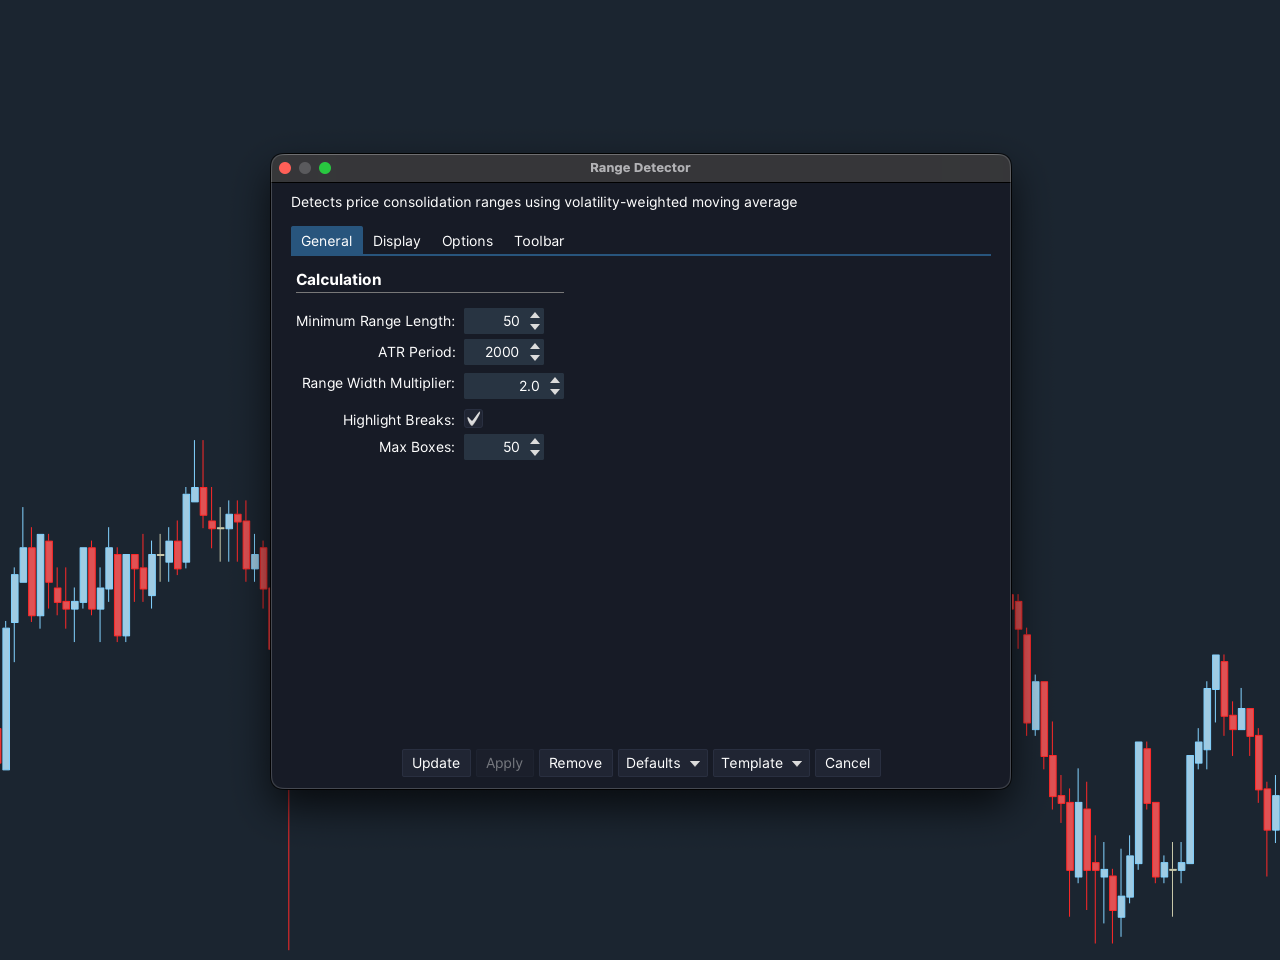Open the Defaults dropdown menu
This screenshot has width=1280, height=960.
tap(662, 763)
